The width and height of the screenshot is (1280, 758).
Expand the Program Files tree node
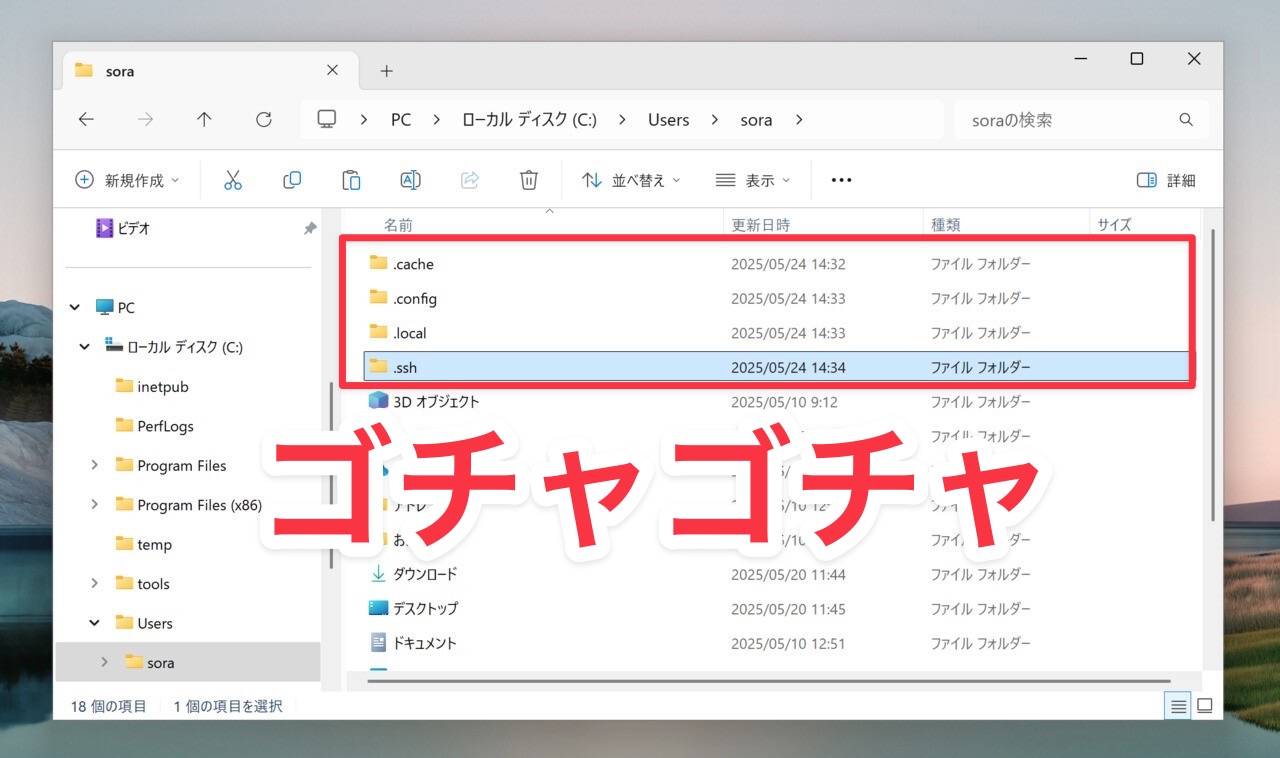click(95, 465)
